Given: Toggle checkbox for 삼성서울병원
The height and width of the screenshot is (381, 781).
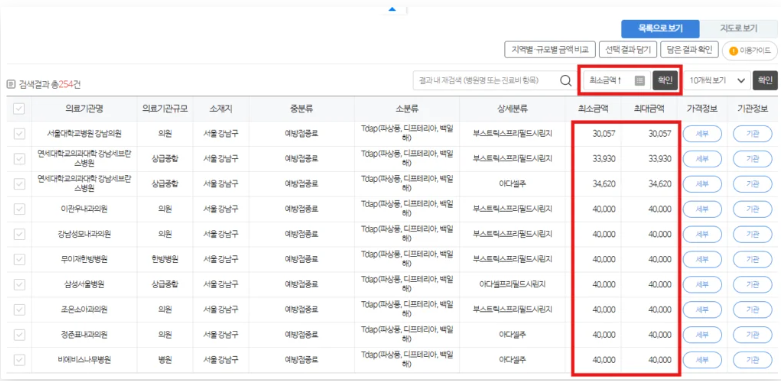Looking at the screenshot, I should pyautogui.click(x=19, y=285).
